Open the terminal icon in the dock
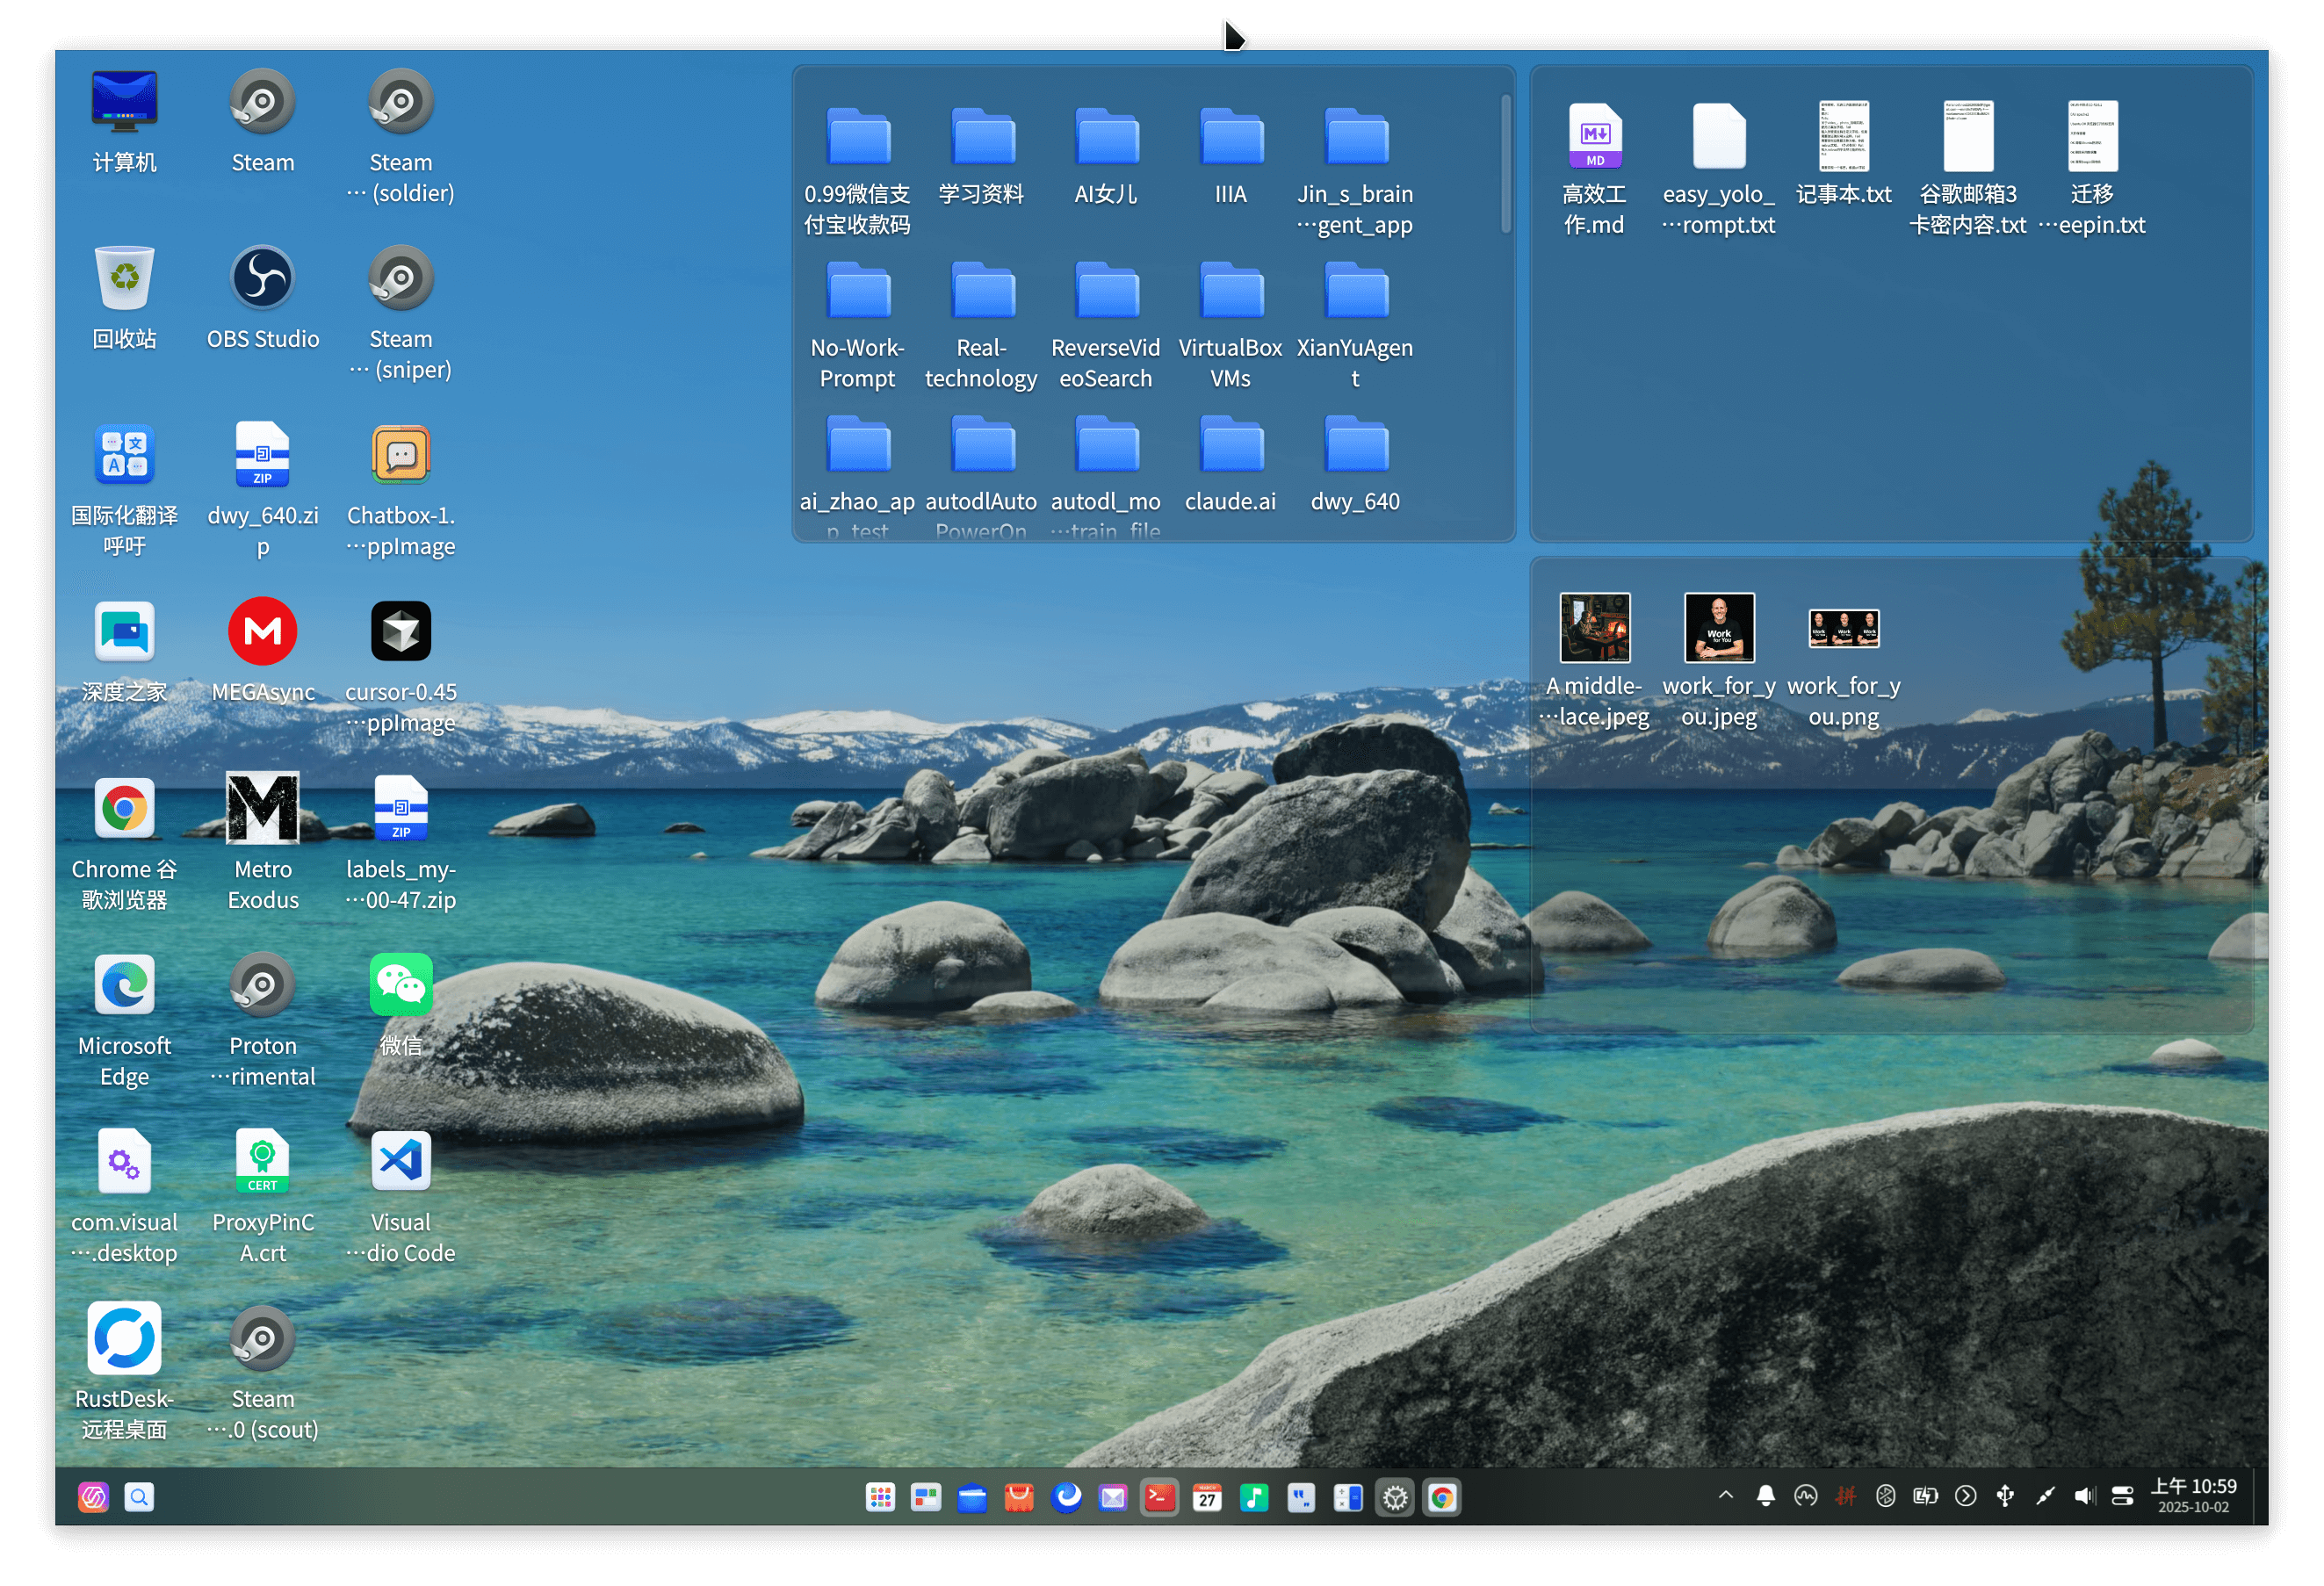This screenshot has width=2324, height=1586. [x=1160, y=1499]
